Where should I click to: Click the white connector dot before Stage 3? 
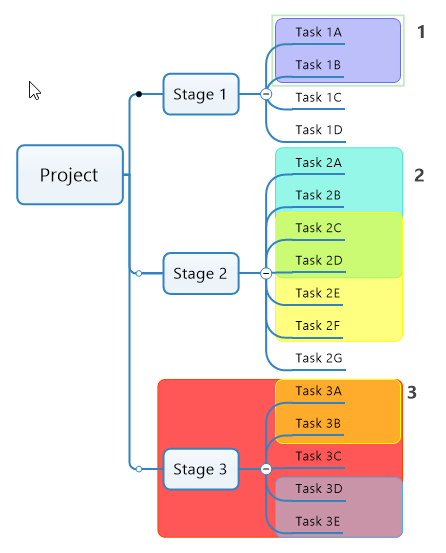click(139, 469)
